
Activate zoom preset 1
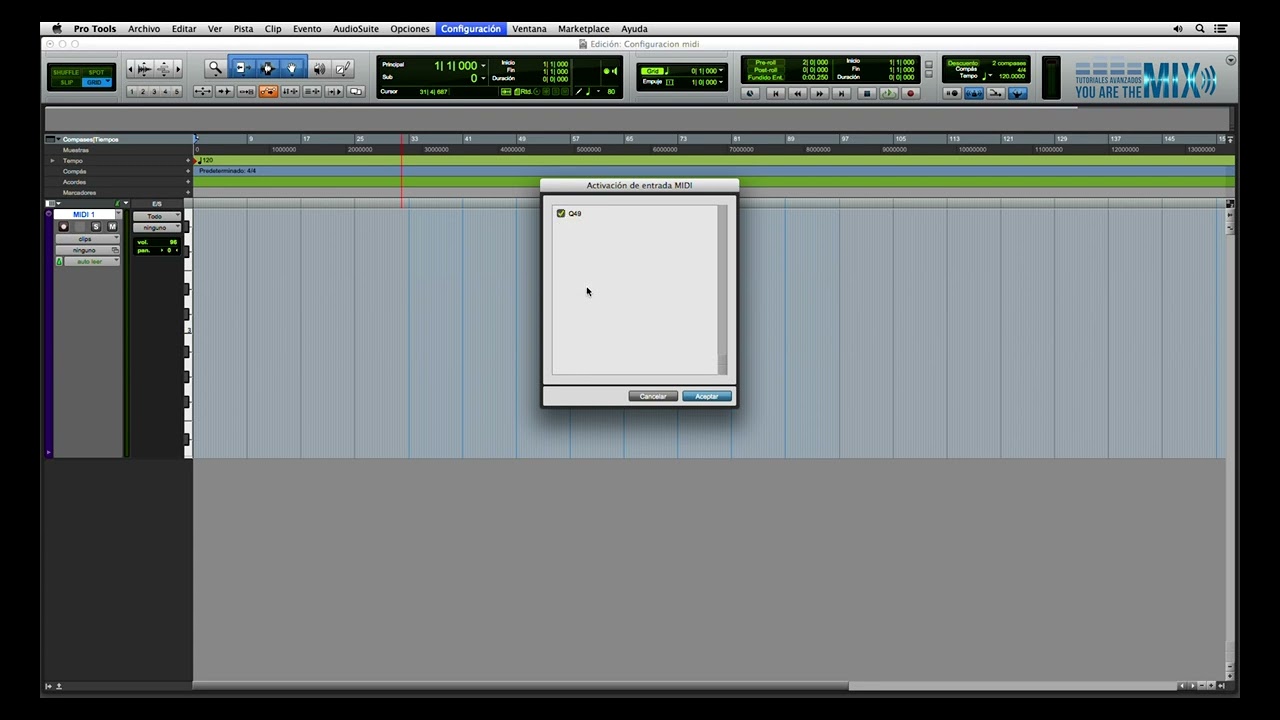(x=132, y=91)
